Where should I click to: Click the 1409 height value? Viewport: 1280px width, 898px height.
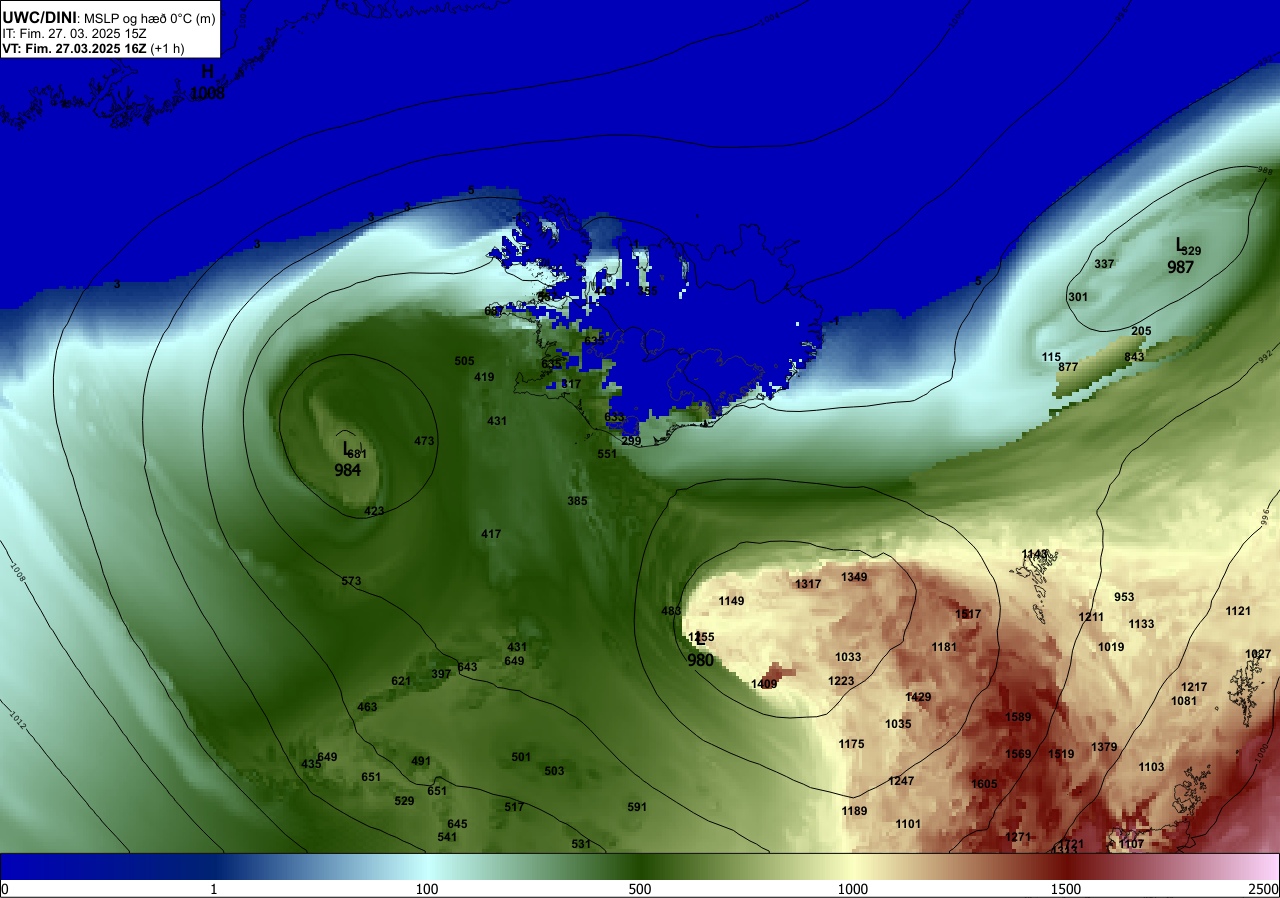[x=764, y=684]
